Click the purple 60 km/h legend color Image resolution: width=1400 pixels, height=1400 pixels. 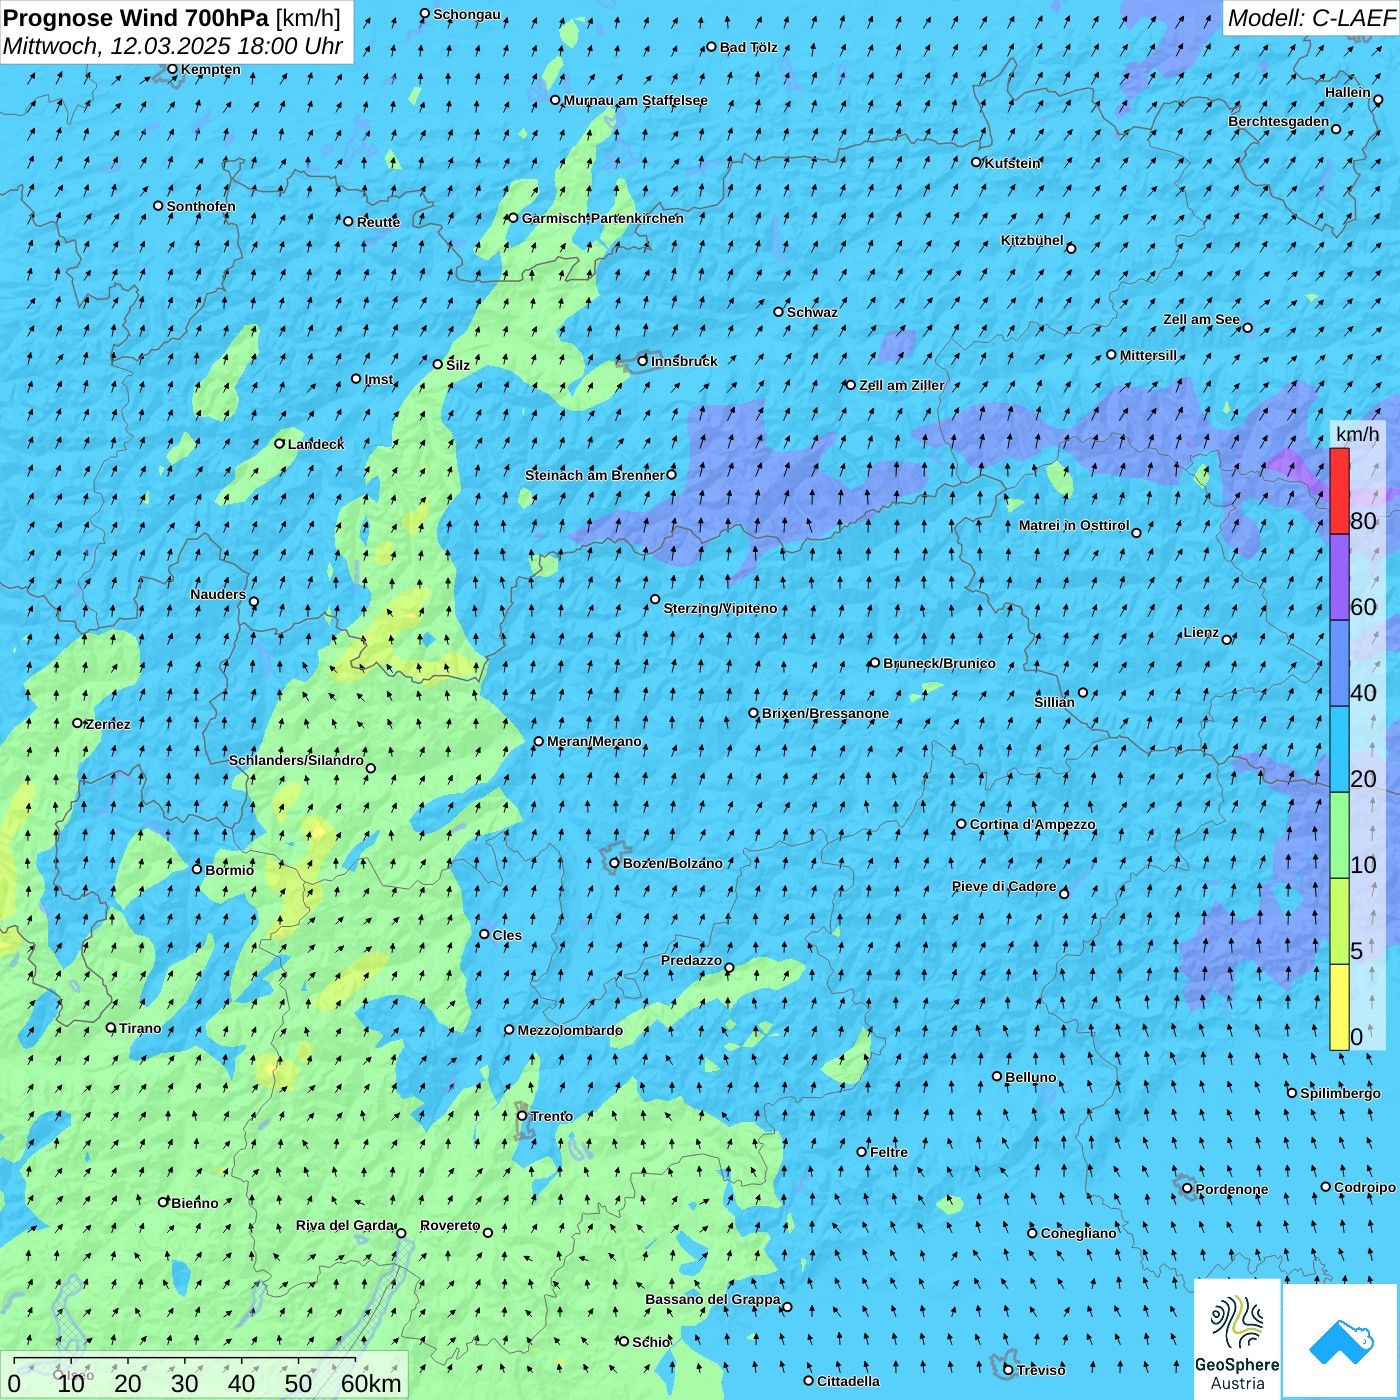(1339, 577)
